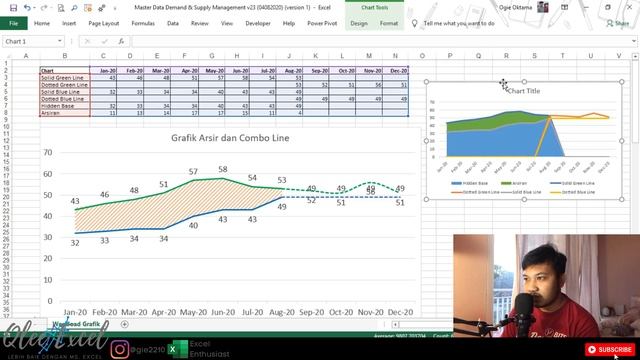
Task: Click the Grafik Arsir dan Combo Line title
Action: point(230,138)
